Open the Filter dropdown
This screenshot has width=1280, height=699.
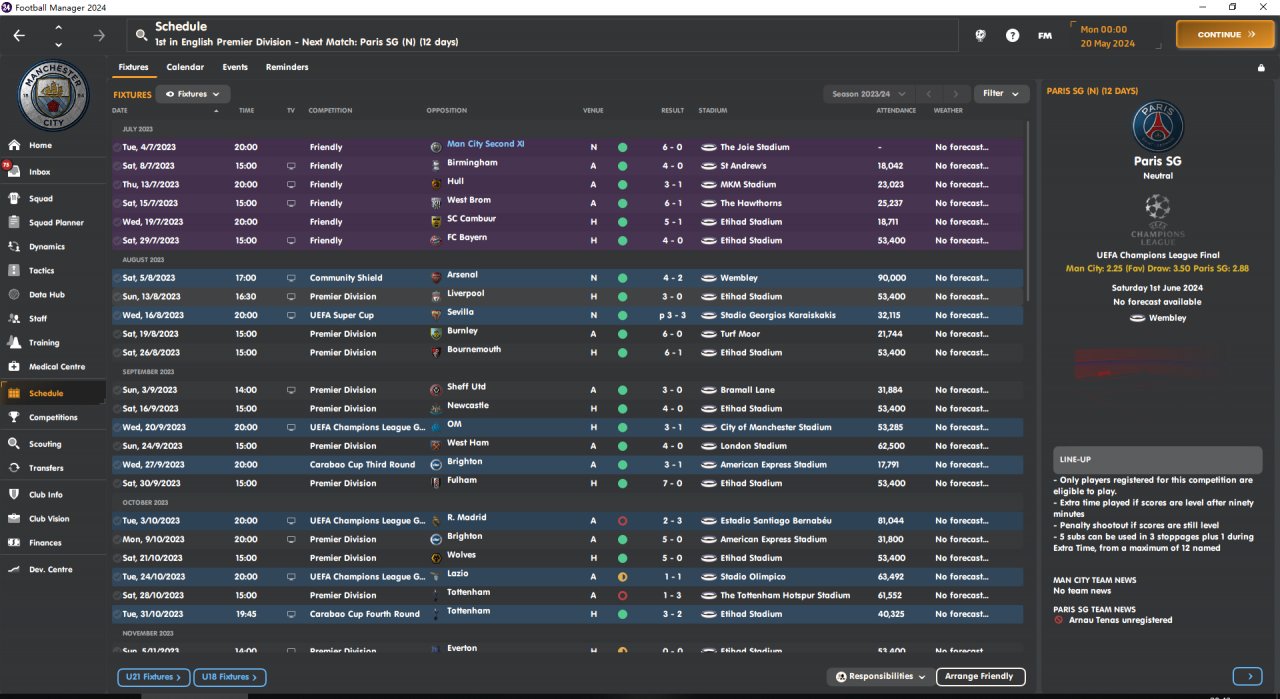pos(1001,94)
